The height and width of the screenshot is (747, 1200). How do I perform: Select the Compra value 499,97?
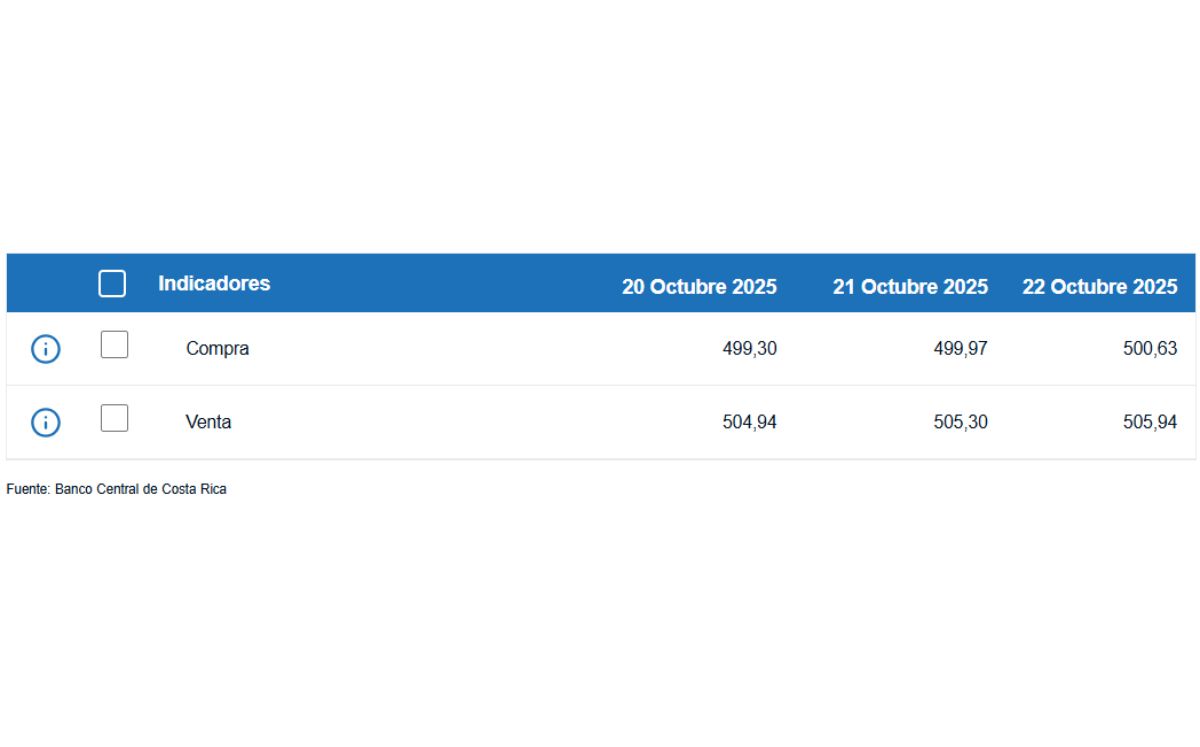click(960, 349)
